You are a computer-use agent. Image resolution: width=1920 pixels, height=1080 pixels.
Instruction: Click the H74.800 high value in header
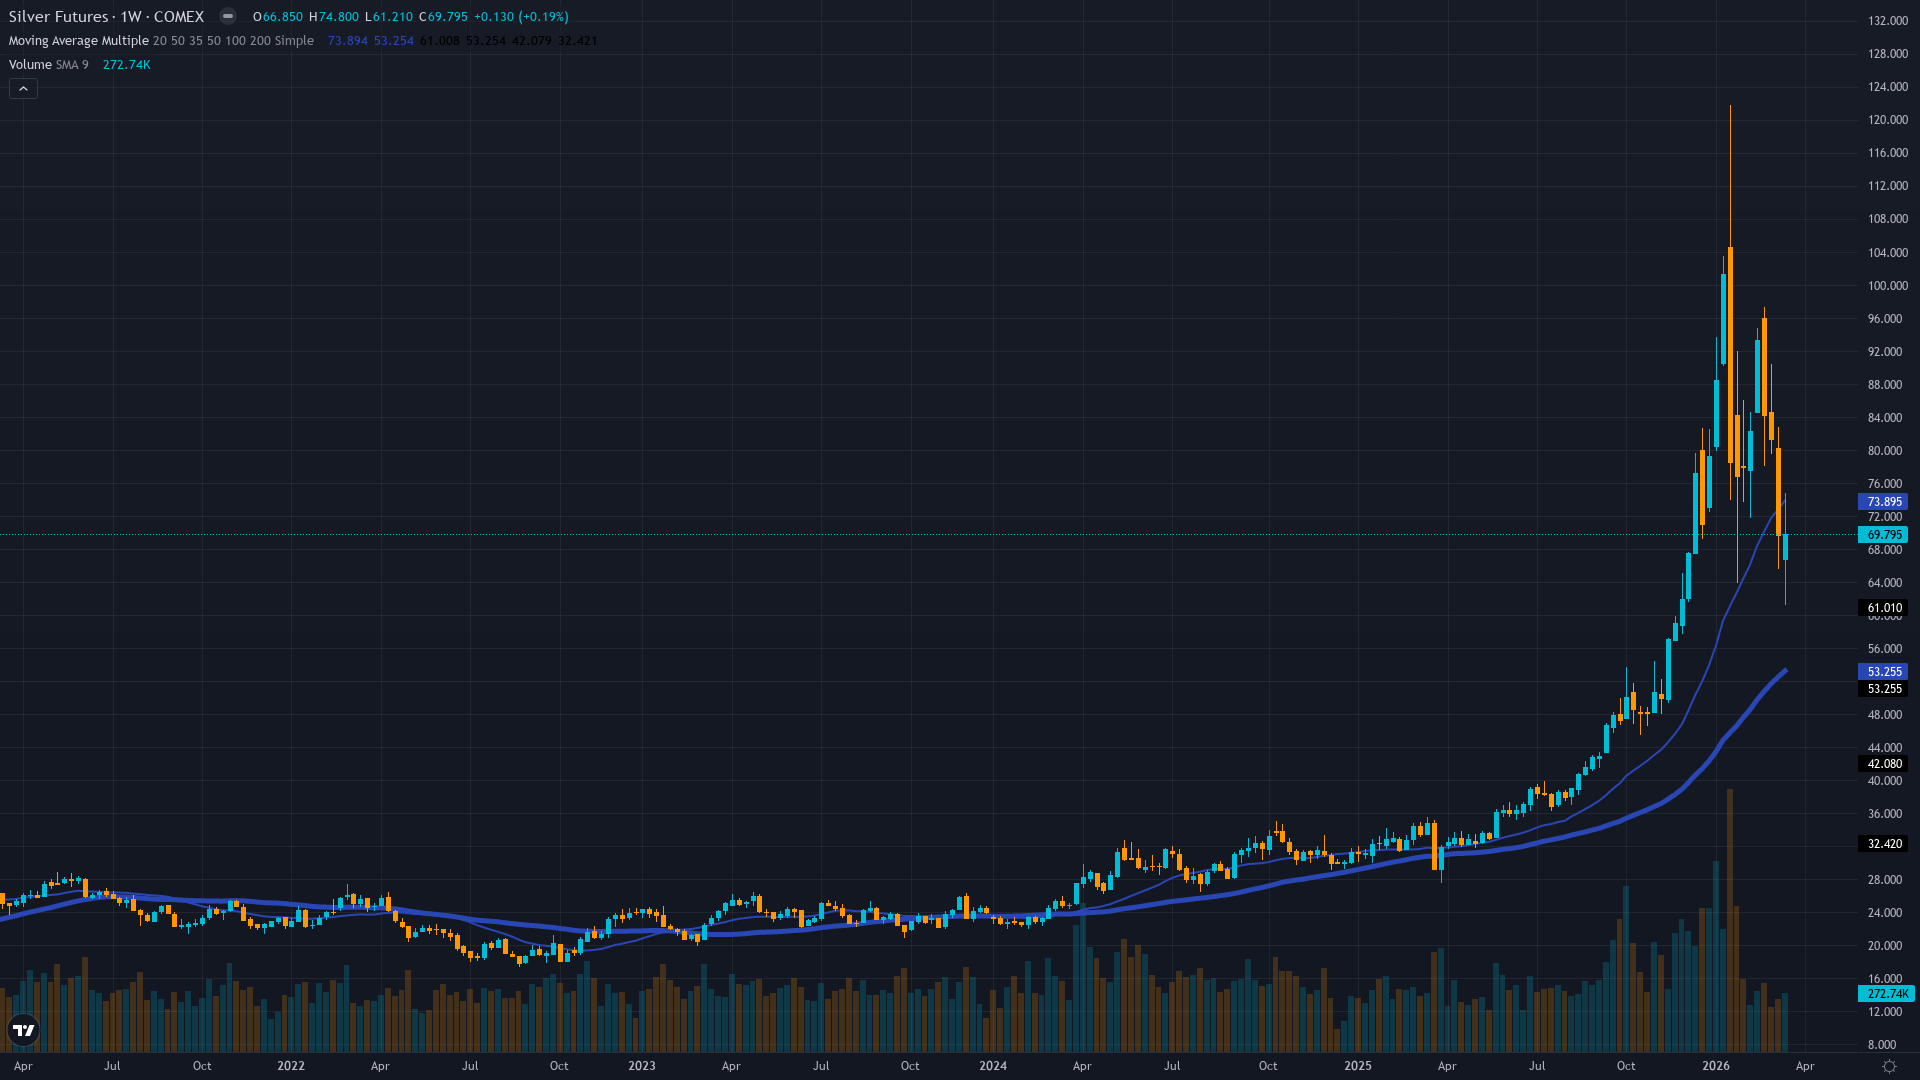point(334,17)
